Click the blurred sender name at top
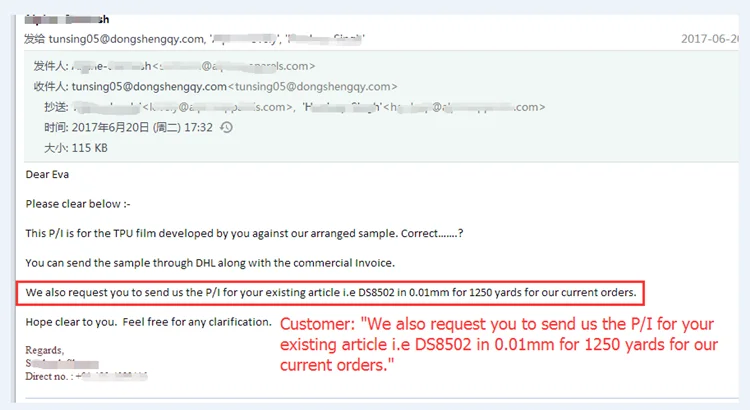 point(67,20)
